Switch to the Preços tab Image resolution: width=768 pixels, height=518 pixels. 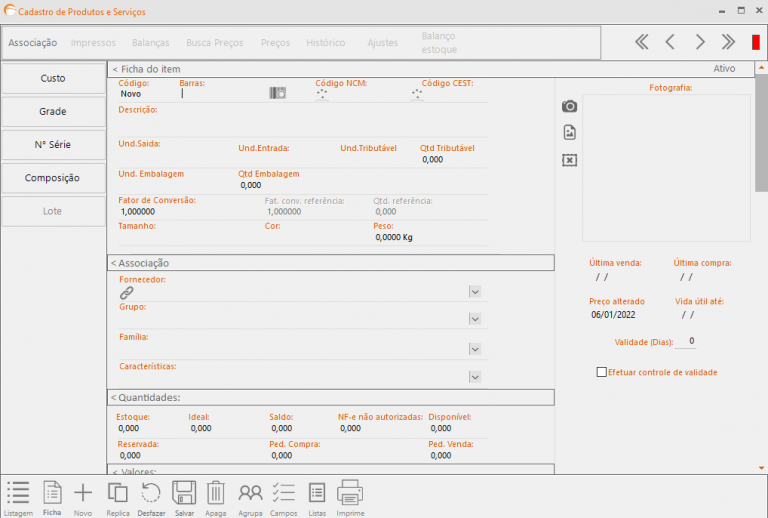[x=275, y=43]
